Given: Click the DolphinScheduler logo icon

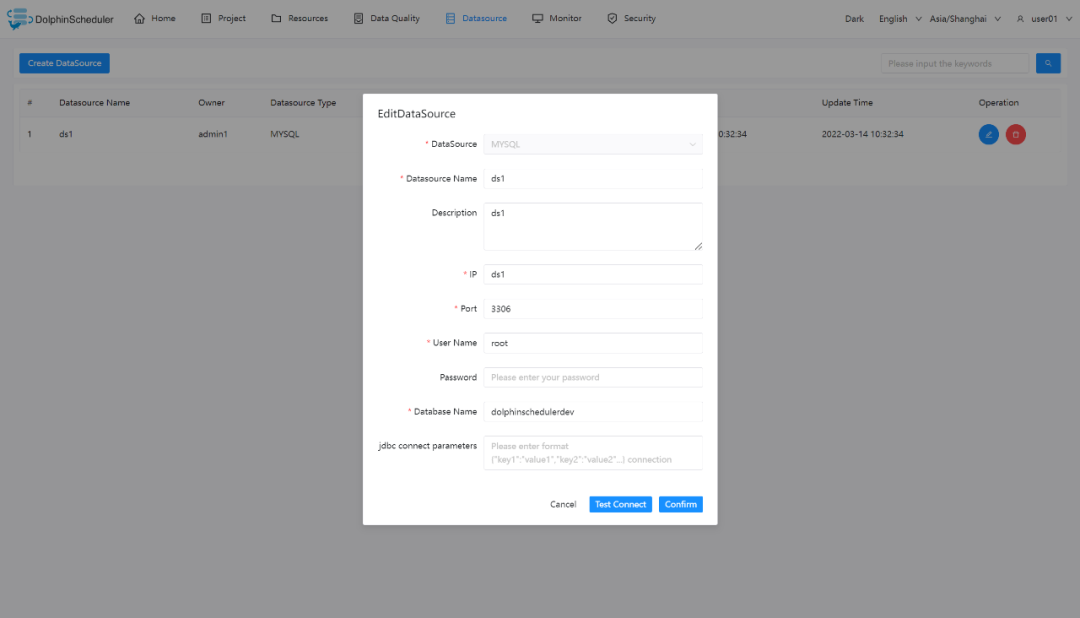Looking at the screenshot, I should tap(20, 19).
